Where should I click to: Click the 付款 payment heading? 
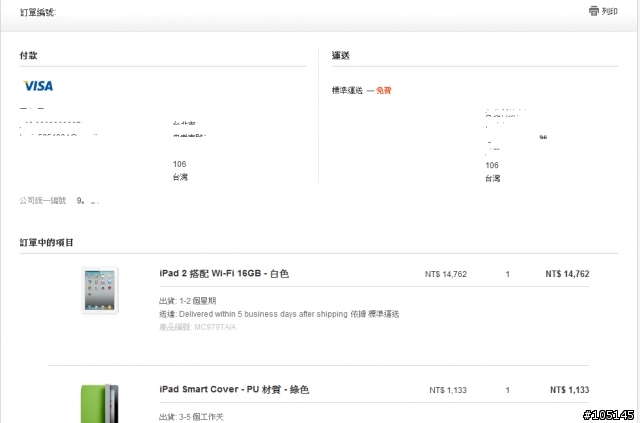(28, 55)
